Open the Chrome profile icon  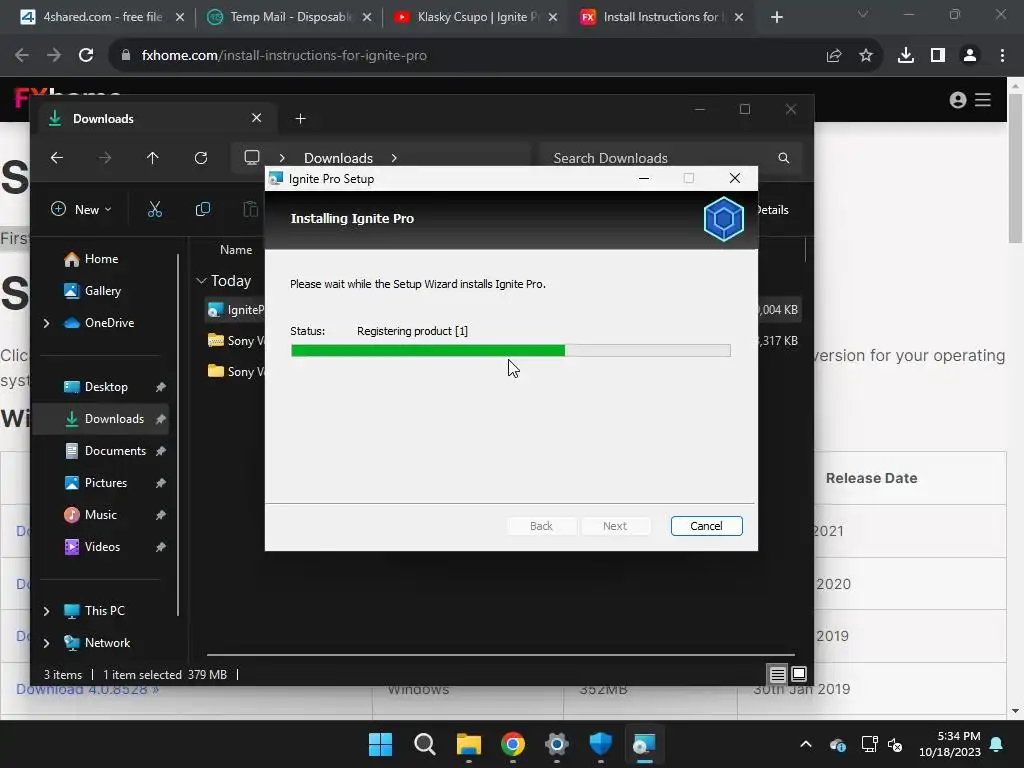(970, 56)
